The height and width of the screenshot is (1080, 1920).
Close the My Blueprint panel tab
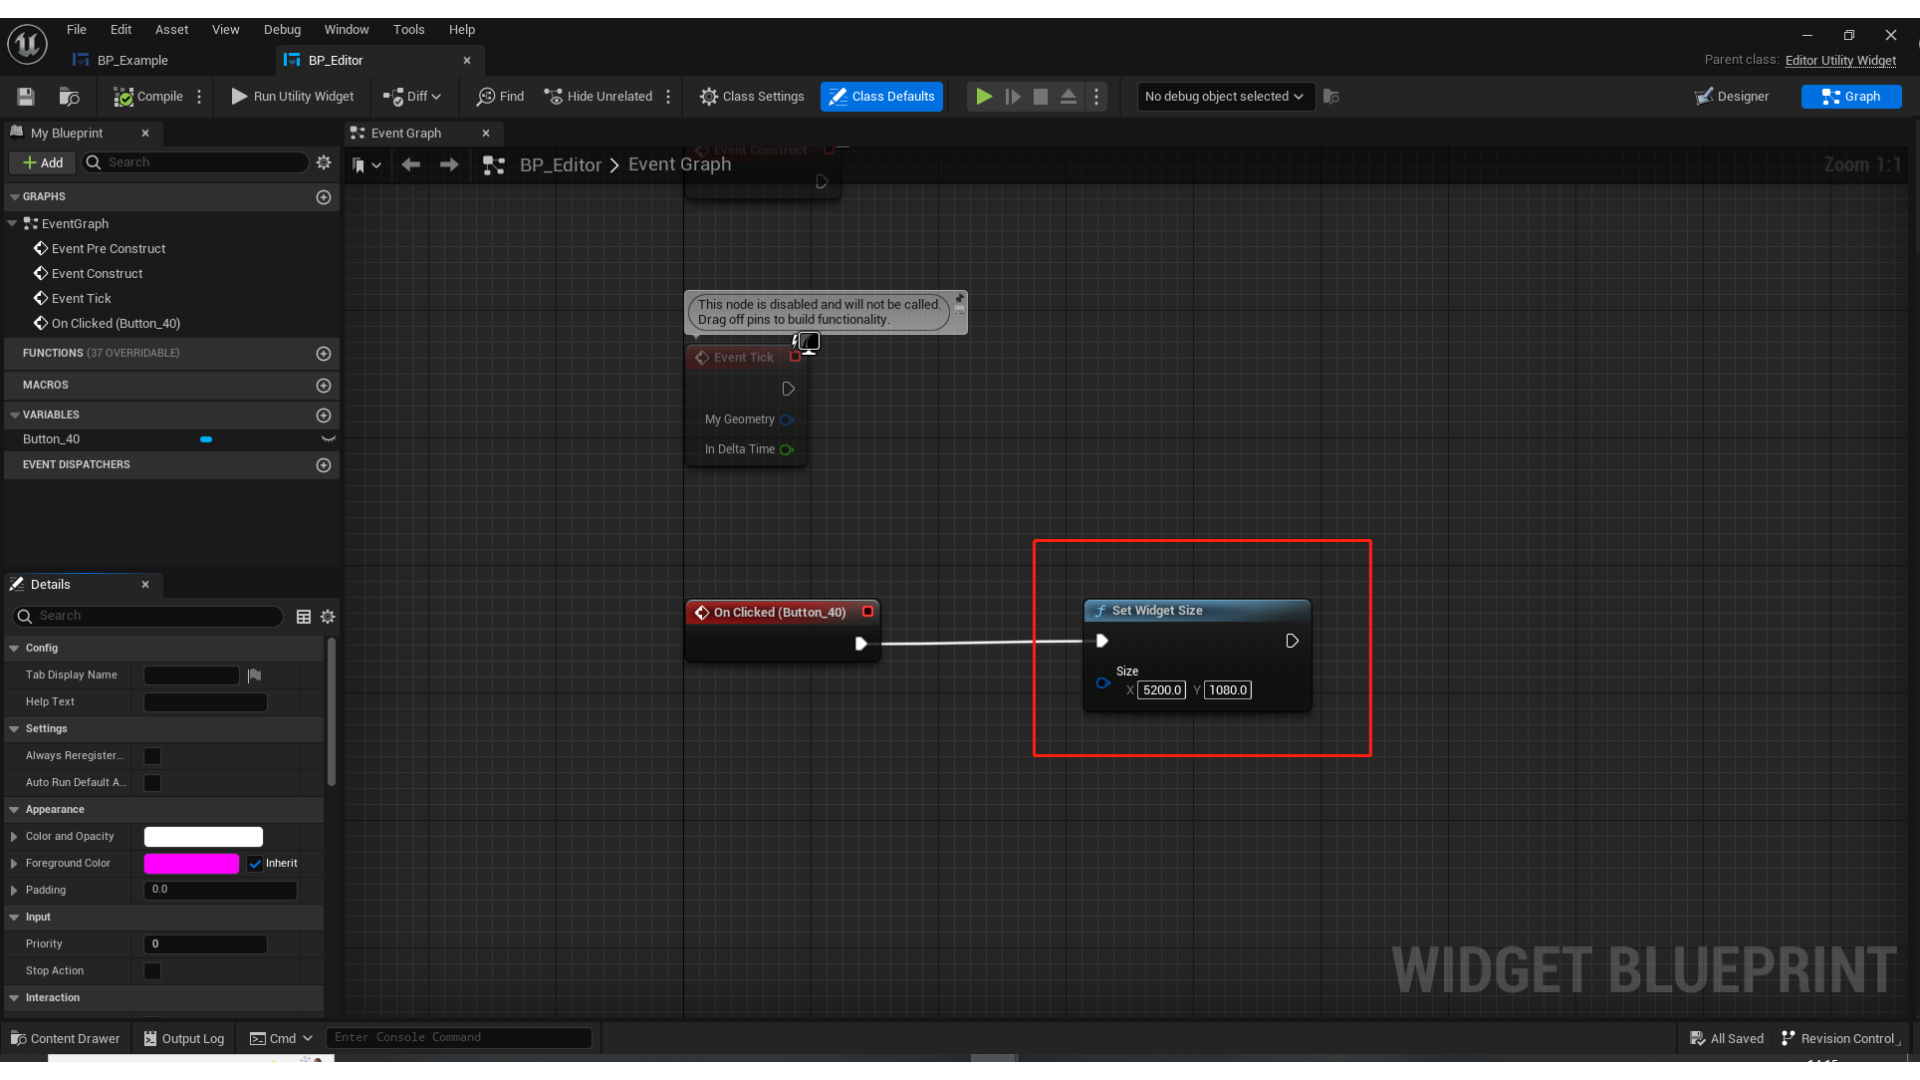click(x=145, y=133)
